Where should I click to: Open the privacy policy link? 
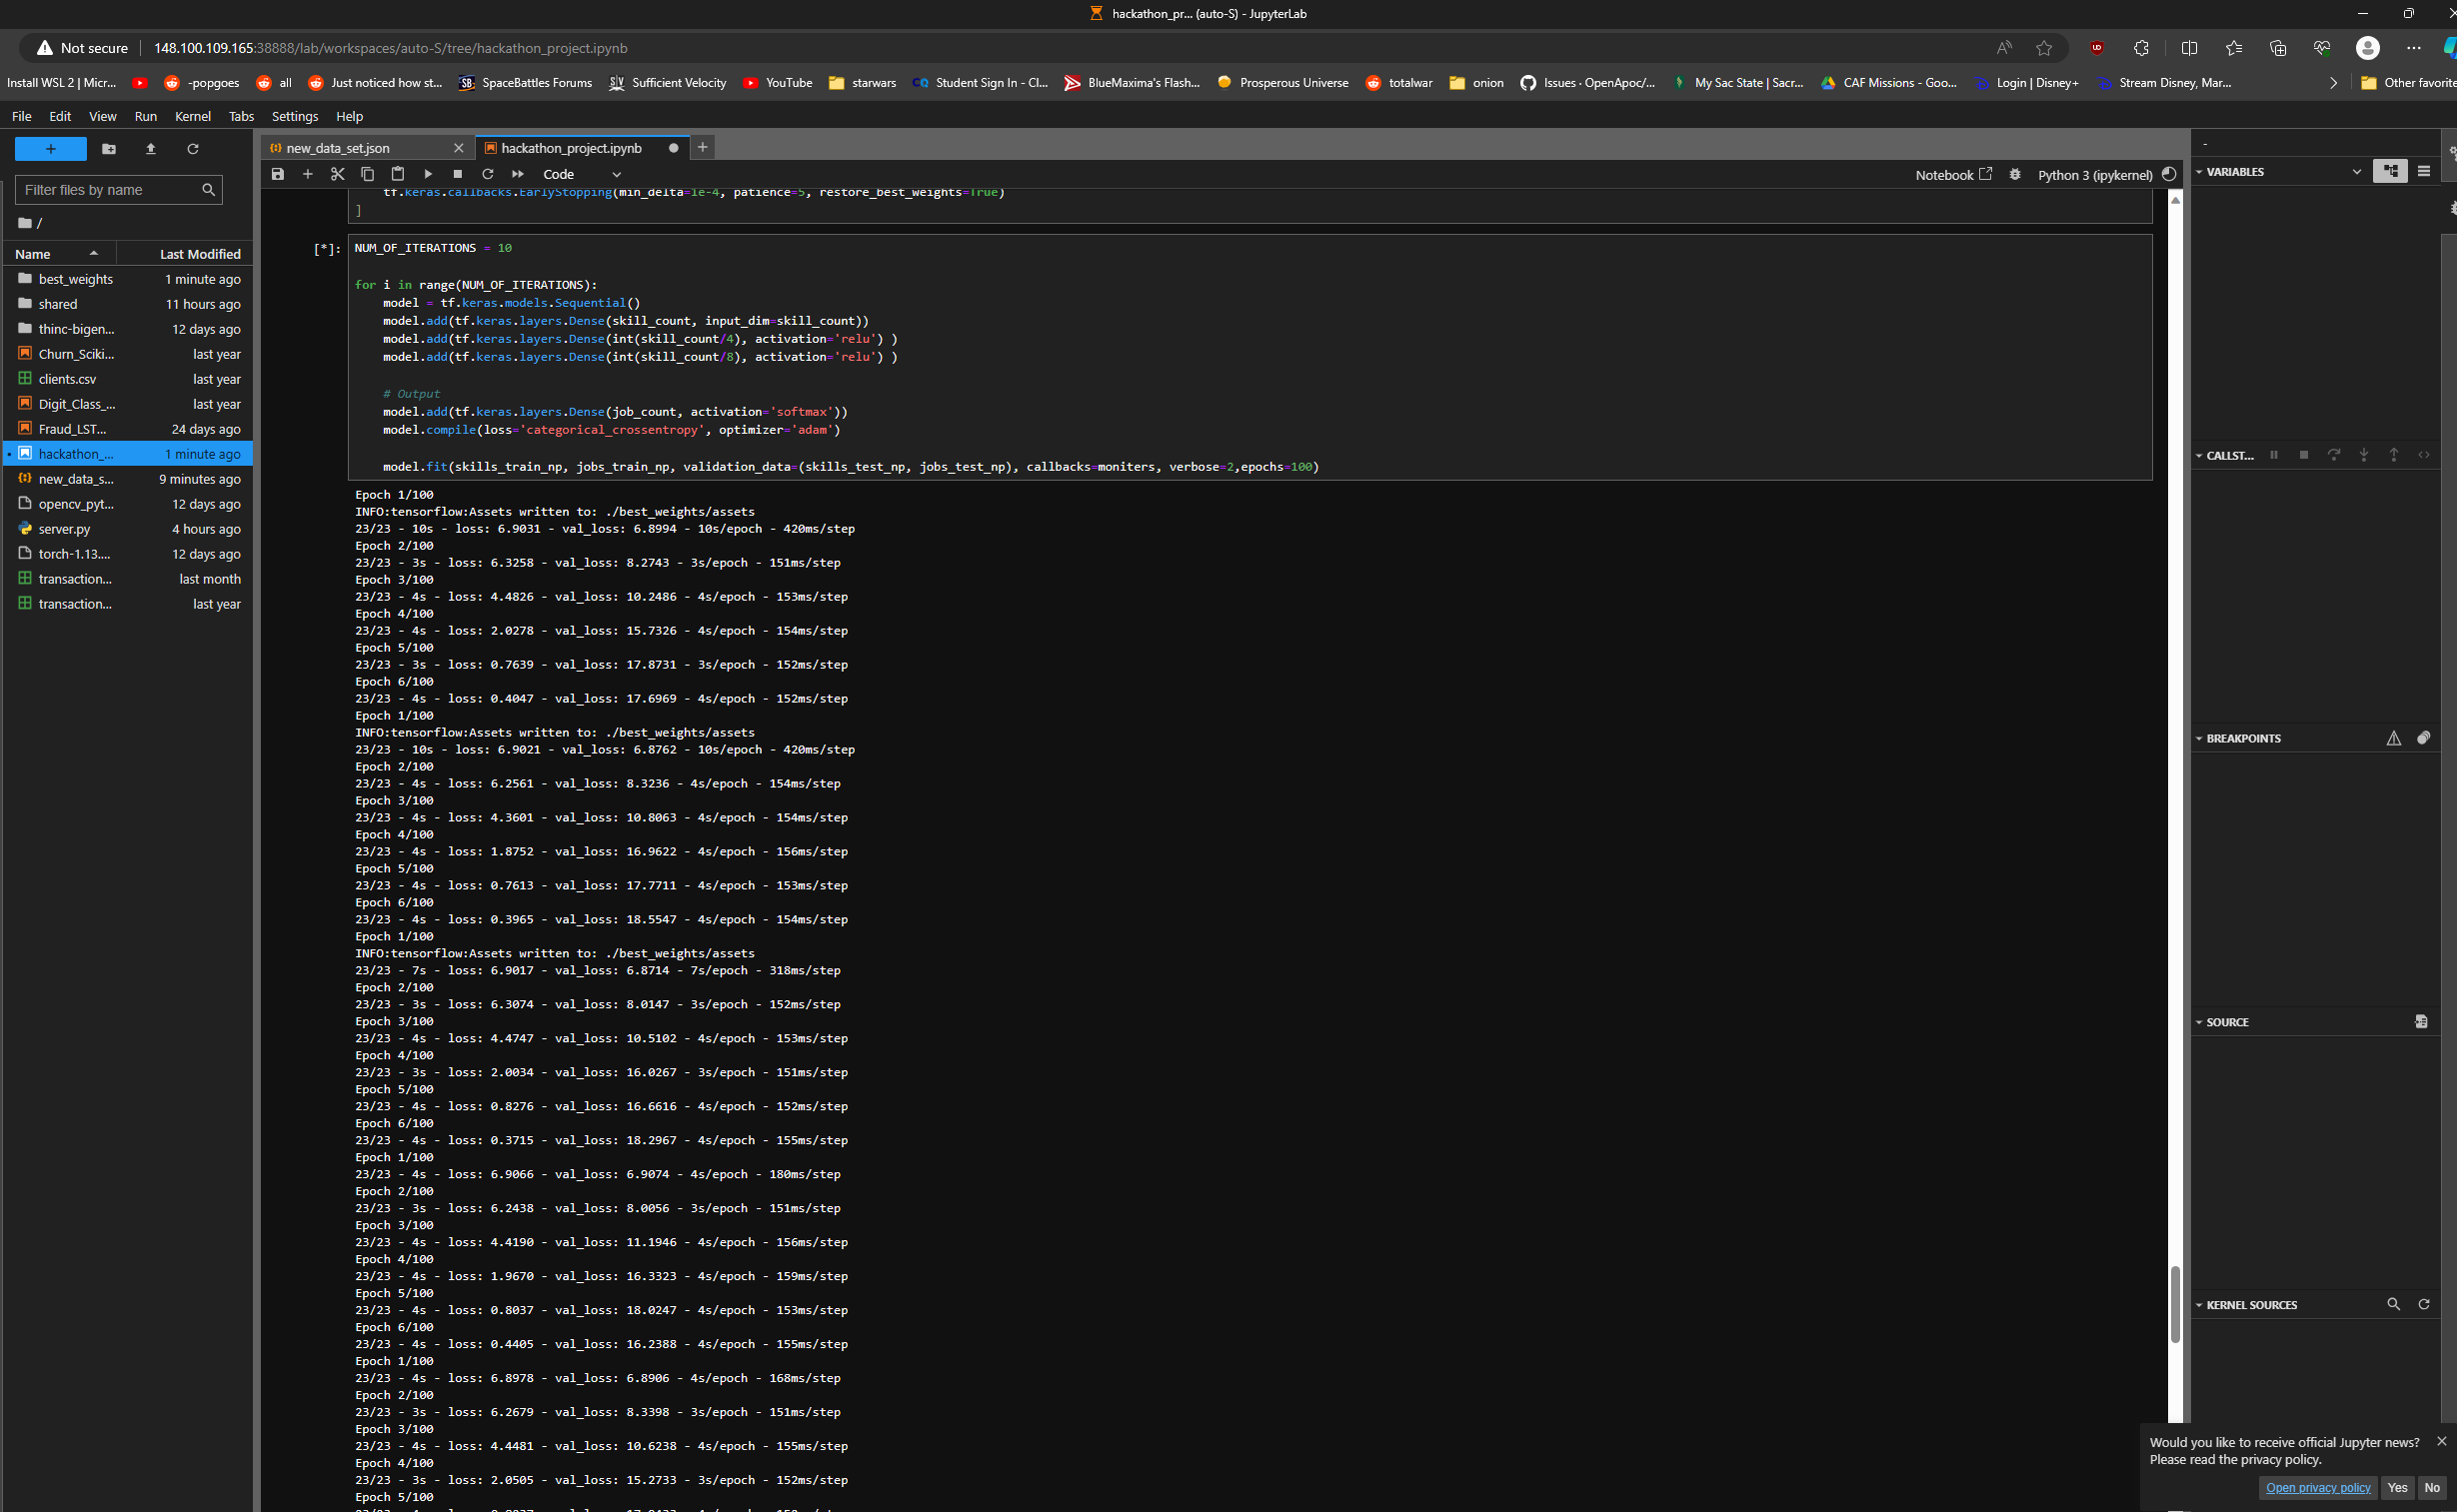coord(2318,1487)
